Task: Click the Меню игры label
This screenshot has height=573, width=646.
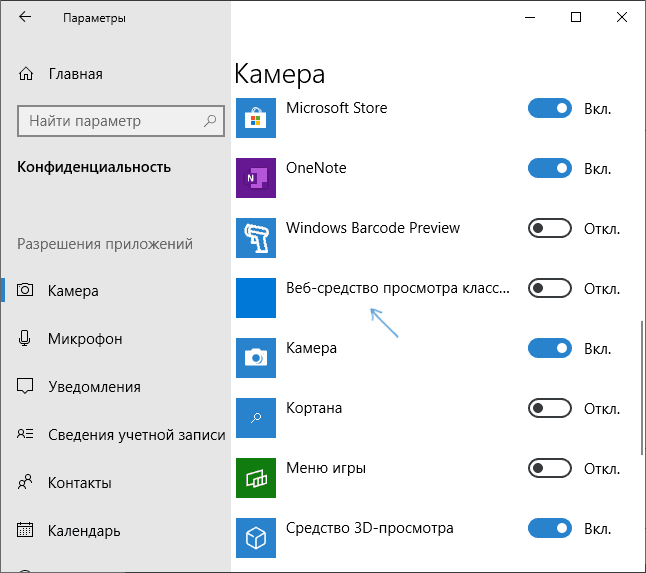Action: [x=326, y=468]
